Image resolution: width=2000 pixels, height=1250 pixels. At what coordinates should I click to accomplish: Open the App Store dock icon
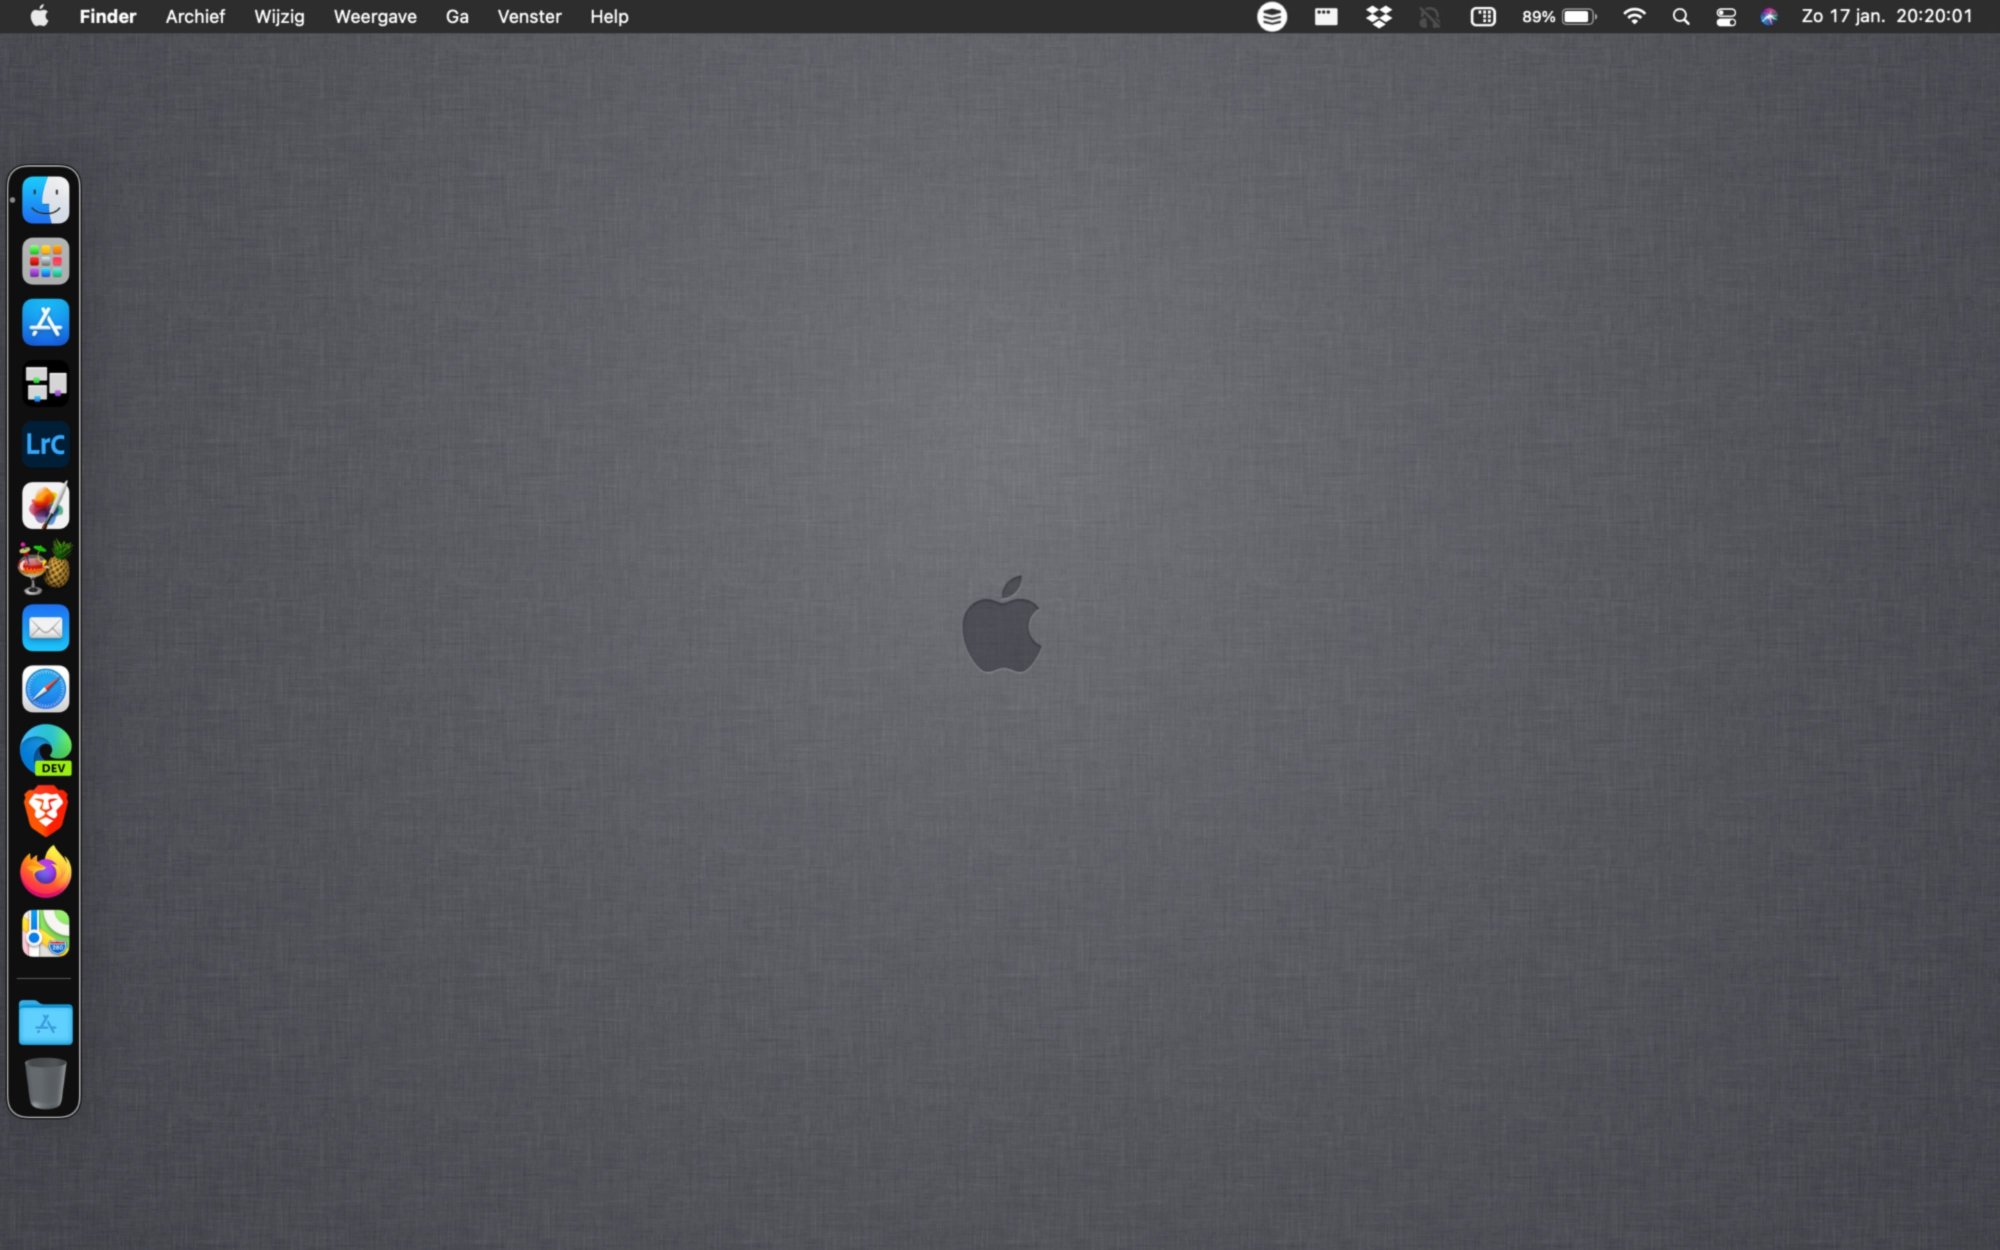coord(45,323)
